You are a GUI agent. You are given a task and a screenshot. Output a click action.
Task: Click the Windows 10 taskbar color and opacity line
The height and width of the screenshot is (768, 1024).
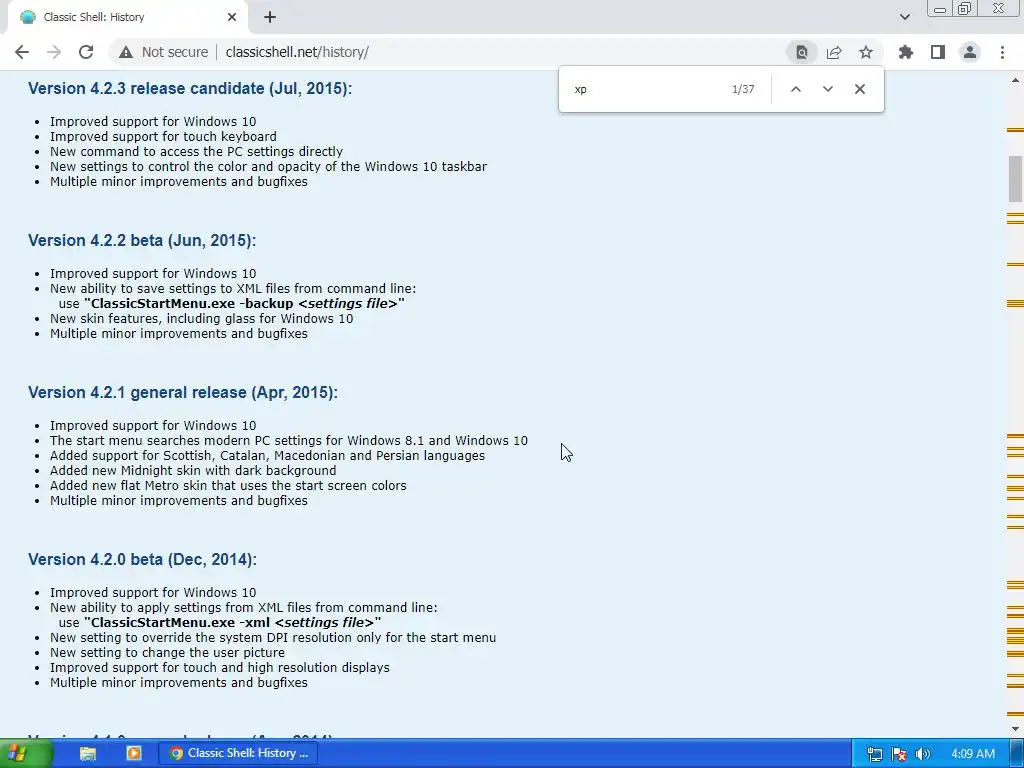pyautogui.click(x=268, y=167)
